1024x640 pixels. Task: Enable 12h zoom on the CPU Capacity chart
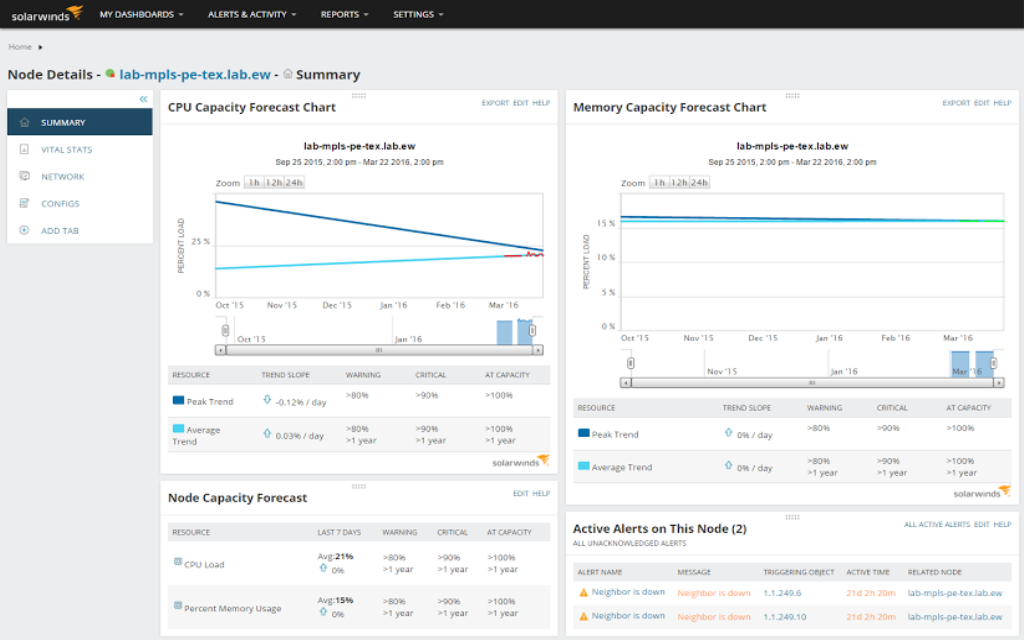point(273,182)
